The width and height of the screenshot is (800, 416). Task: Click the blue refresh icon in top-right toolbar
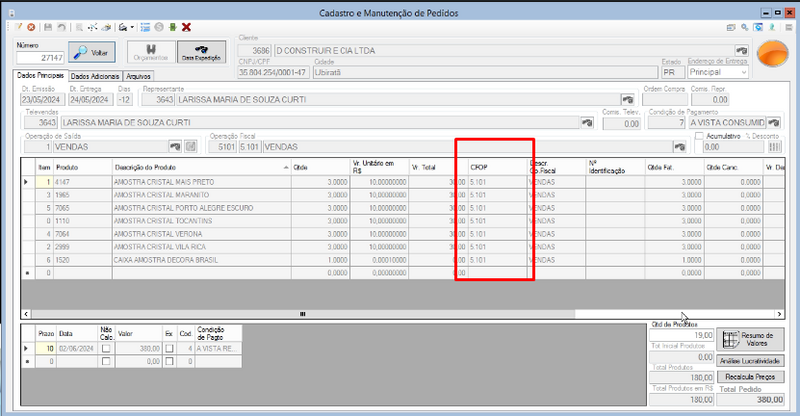click(759, 28)
